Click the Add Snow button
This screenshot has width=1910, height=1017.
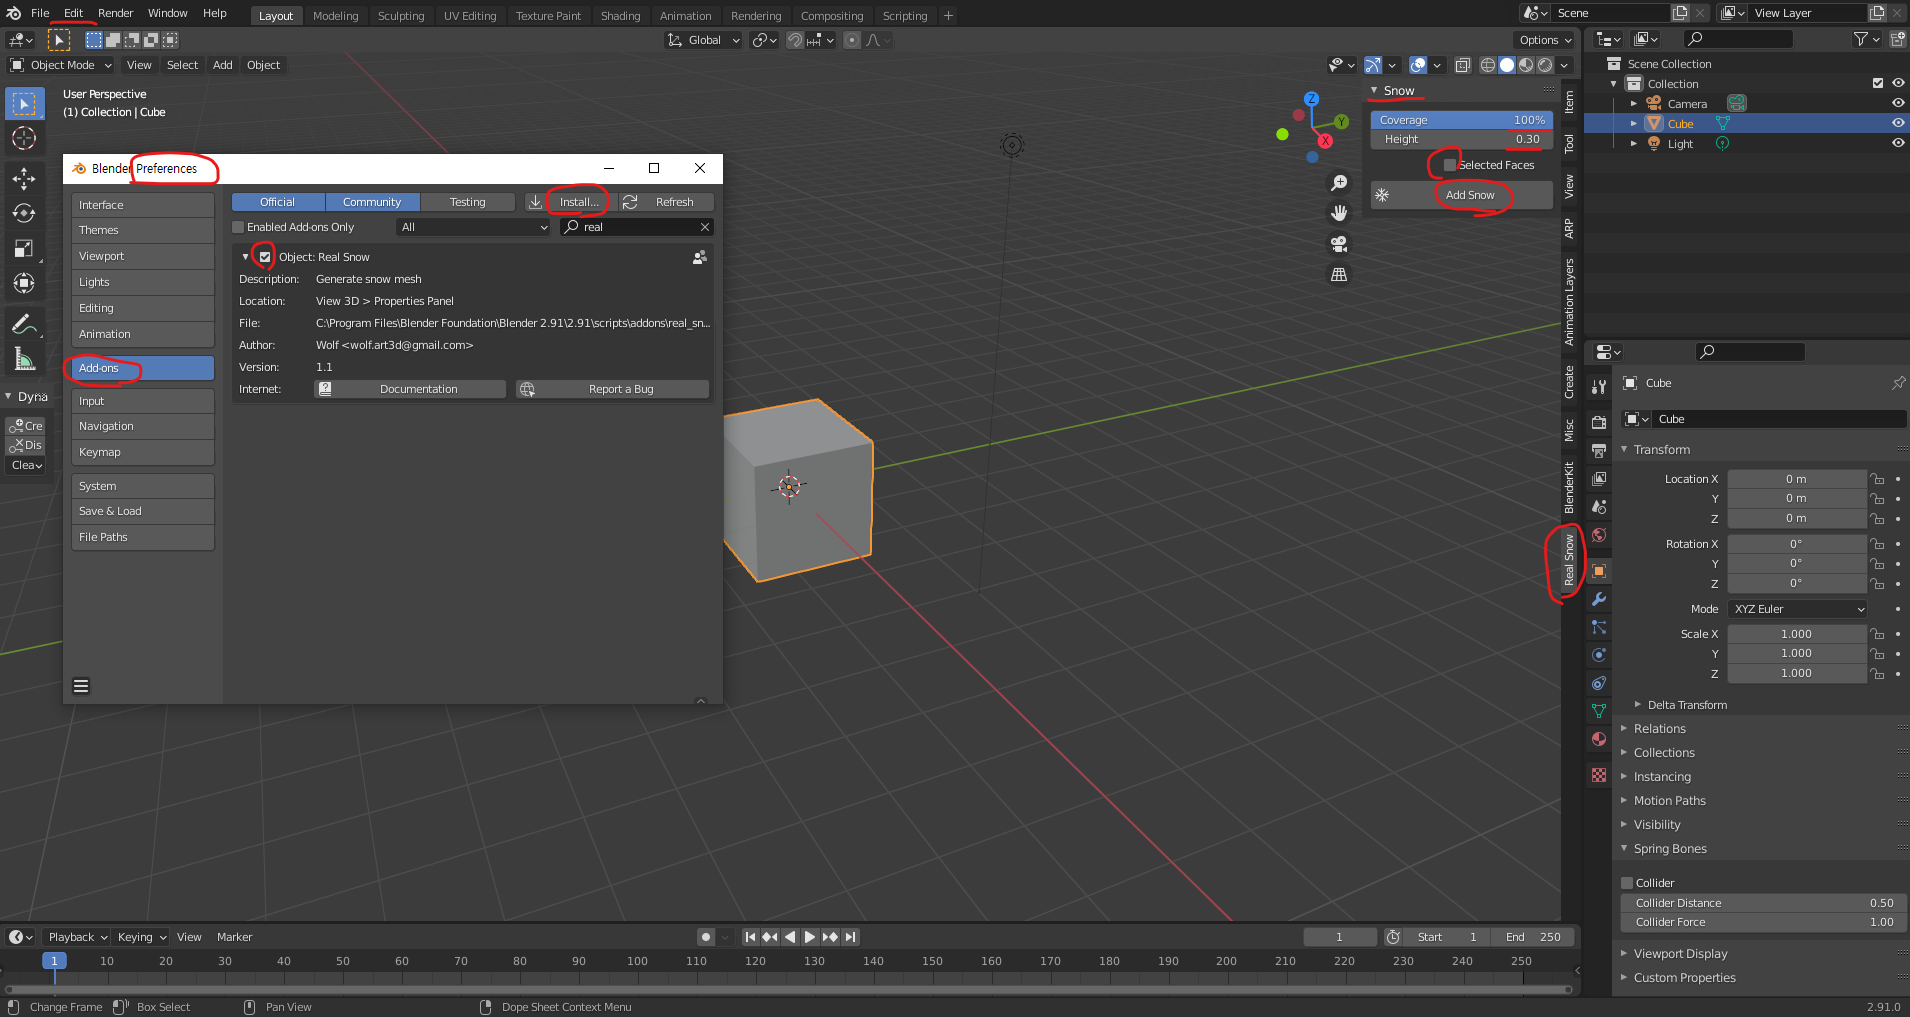(x=1462, y=195)
